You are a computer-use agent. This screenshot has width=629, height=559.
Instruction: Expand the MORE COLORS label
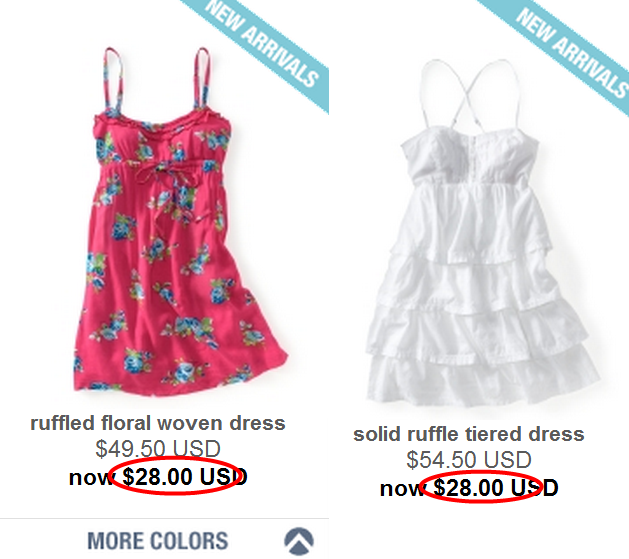coord(158,540)
